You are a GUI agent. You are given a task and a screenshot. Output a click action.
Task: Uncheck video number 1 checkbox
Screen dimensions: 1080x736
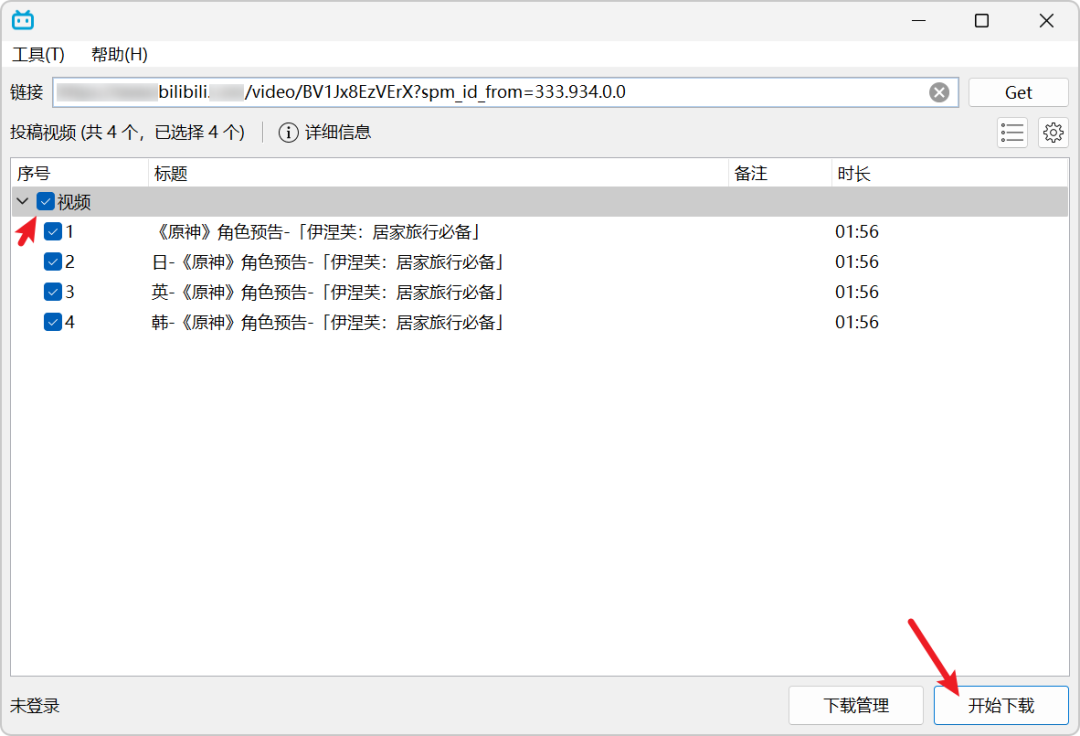53,231
